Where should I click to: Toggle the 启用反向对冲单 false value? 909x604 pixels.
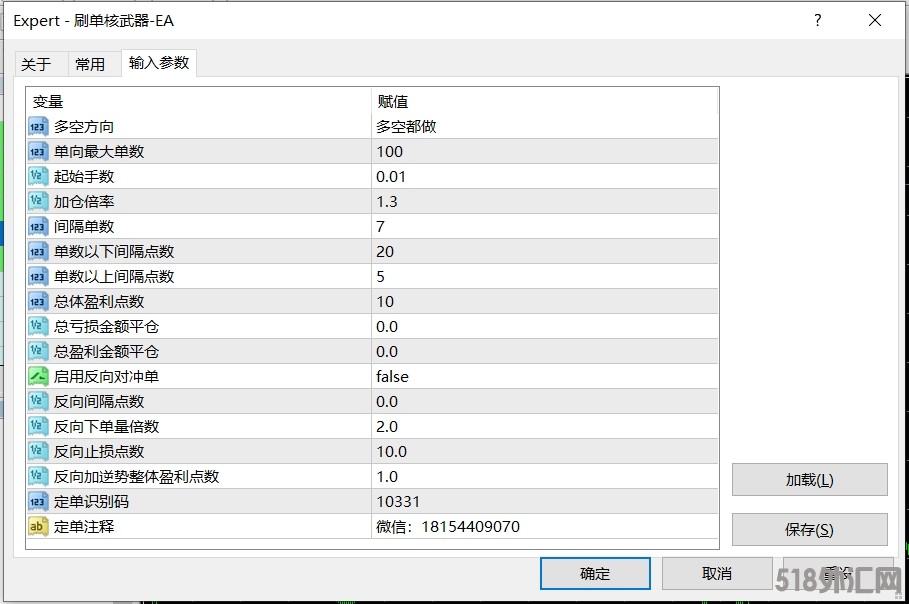coord(544,377)
